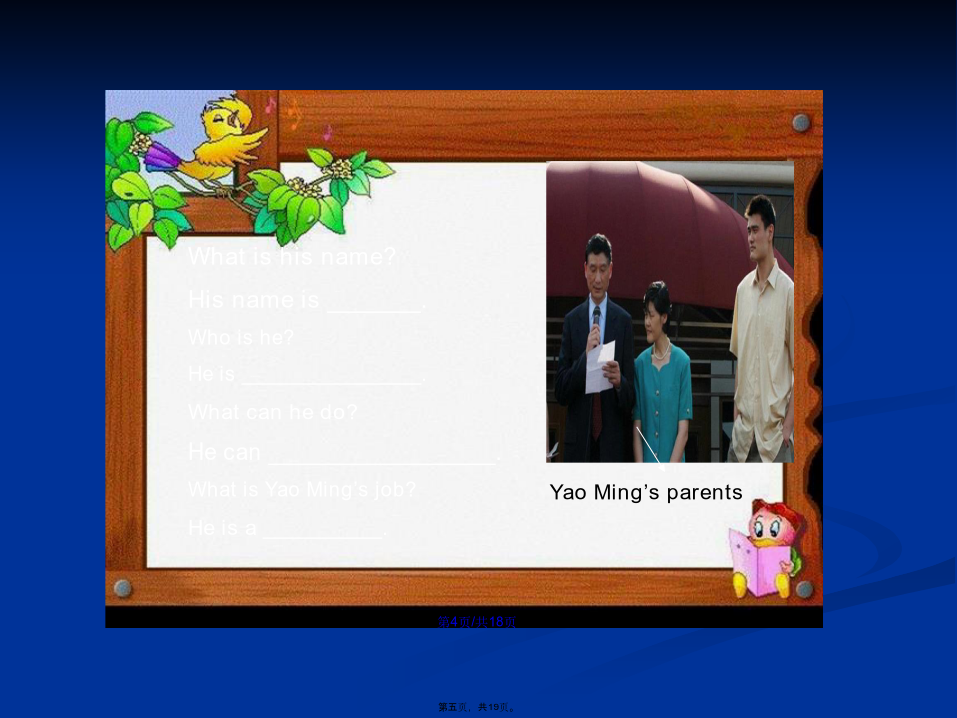
Task: Click the question "Who is he?"
Action: (241, 337)
